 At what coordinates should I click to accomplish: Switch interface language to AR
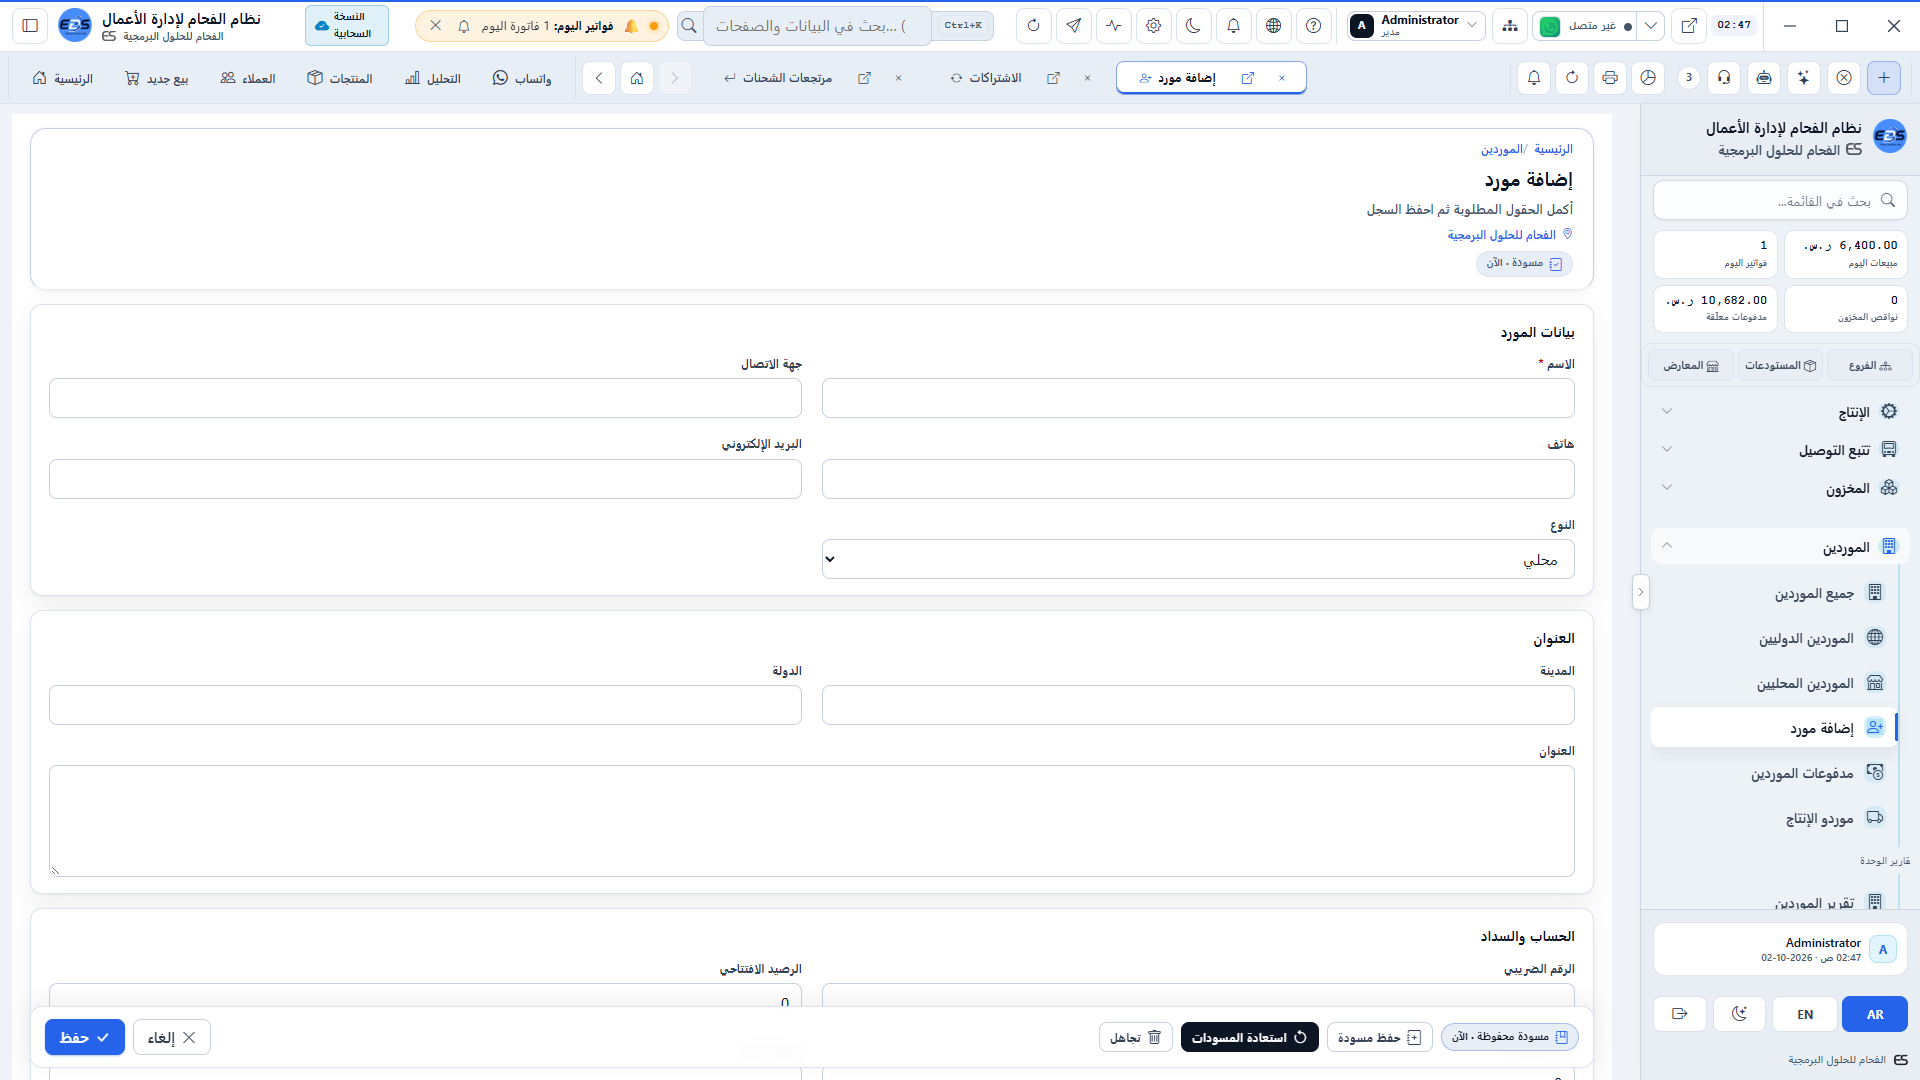[1875, 1014]
